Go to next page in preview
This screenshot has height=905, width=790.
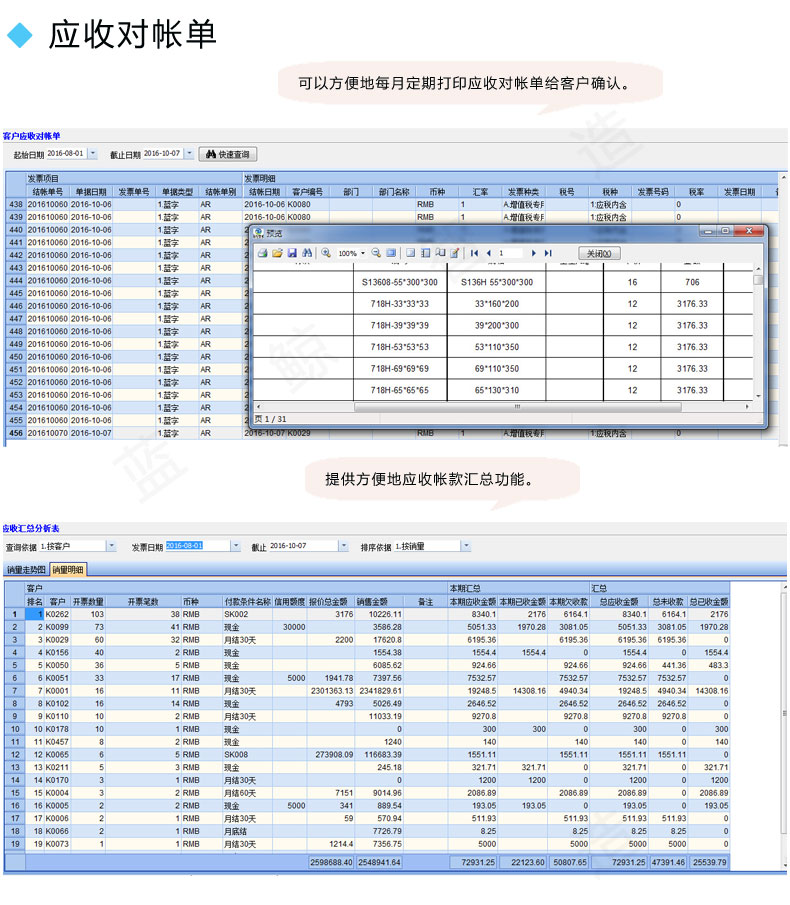point(534,253)
